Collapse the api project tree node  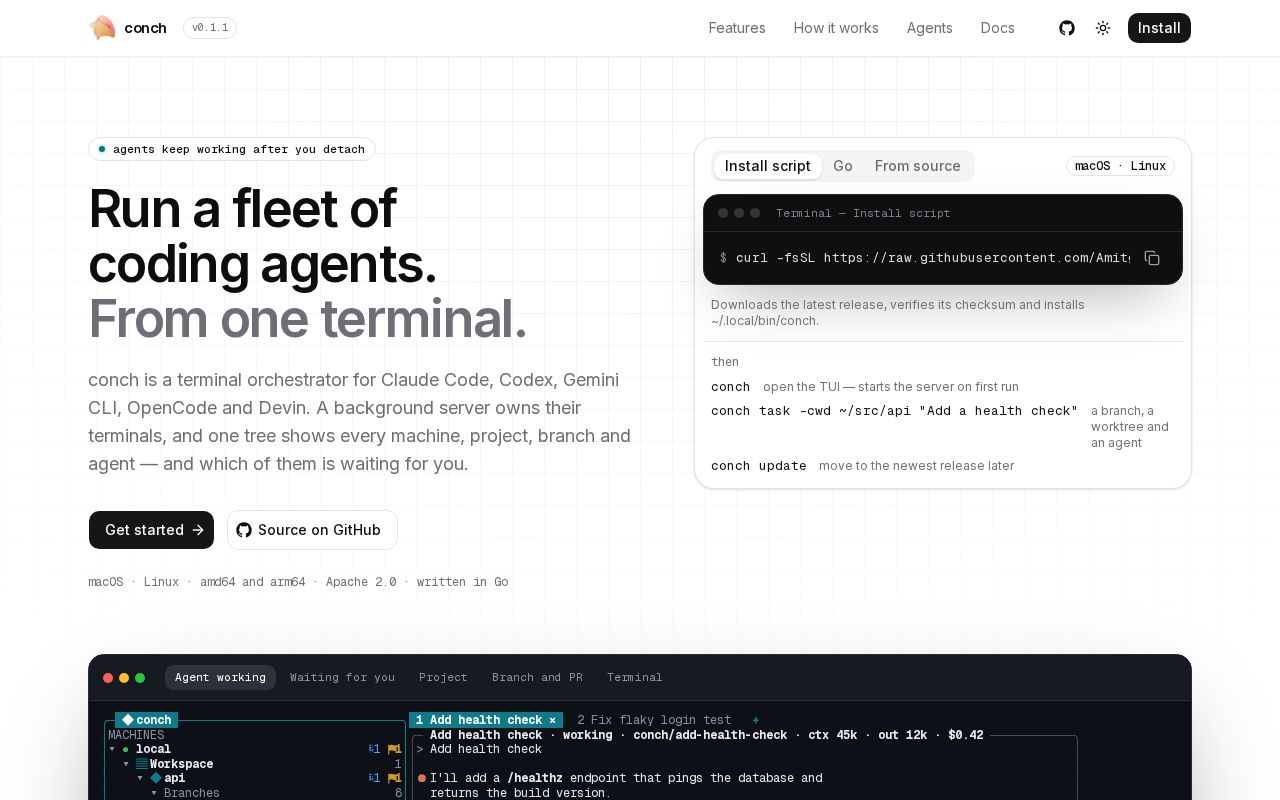[x=140, y=778]
